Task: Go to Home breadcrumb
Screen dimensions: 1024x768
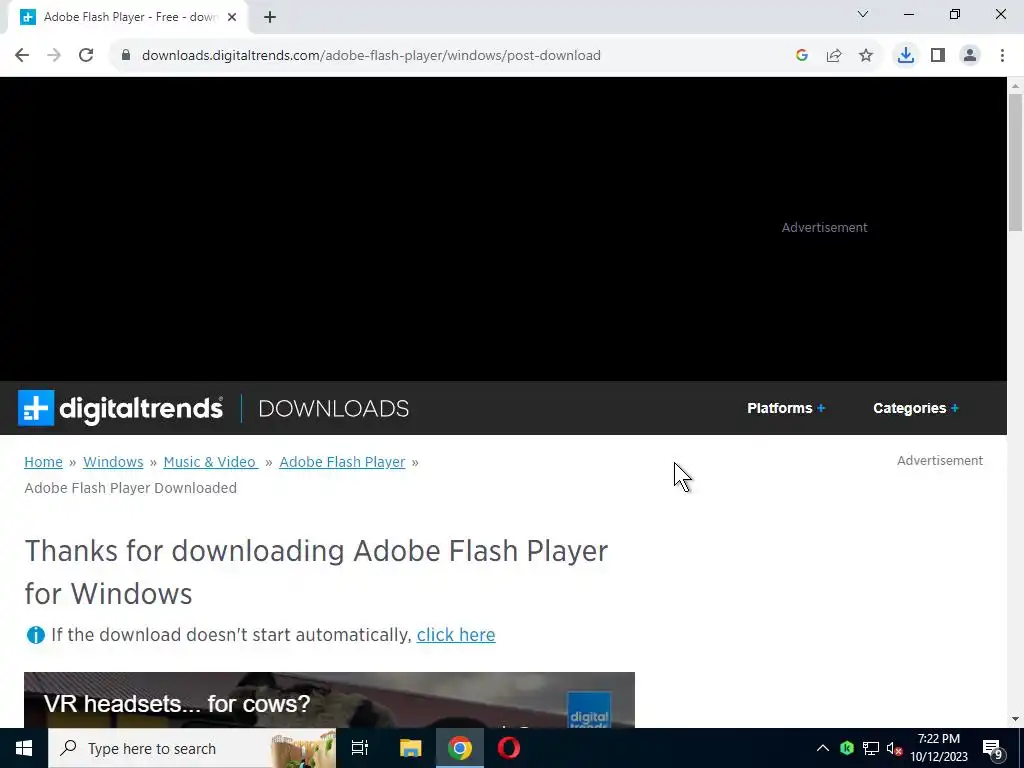Action: (43, 462)
